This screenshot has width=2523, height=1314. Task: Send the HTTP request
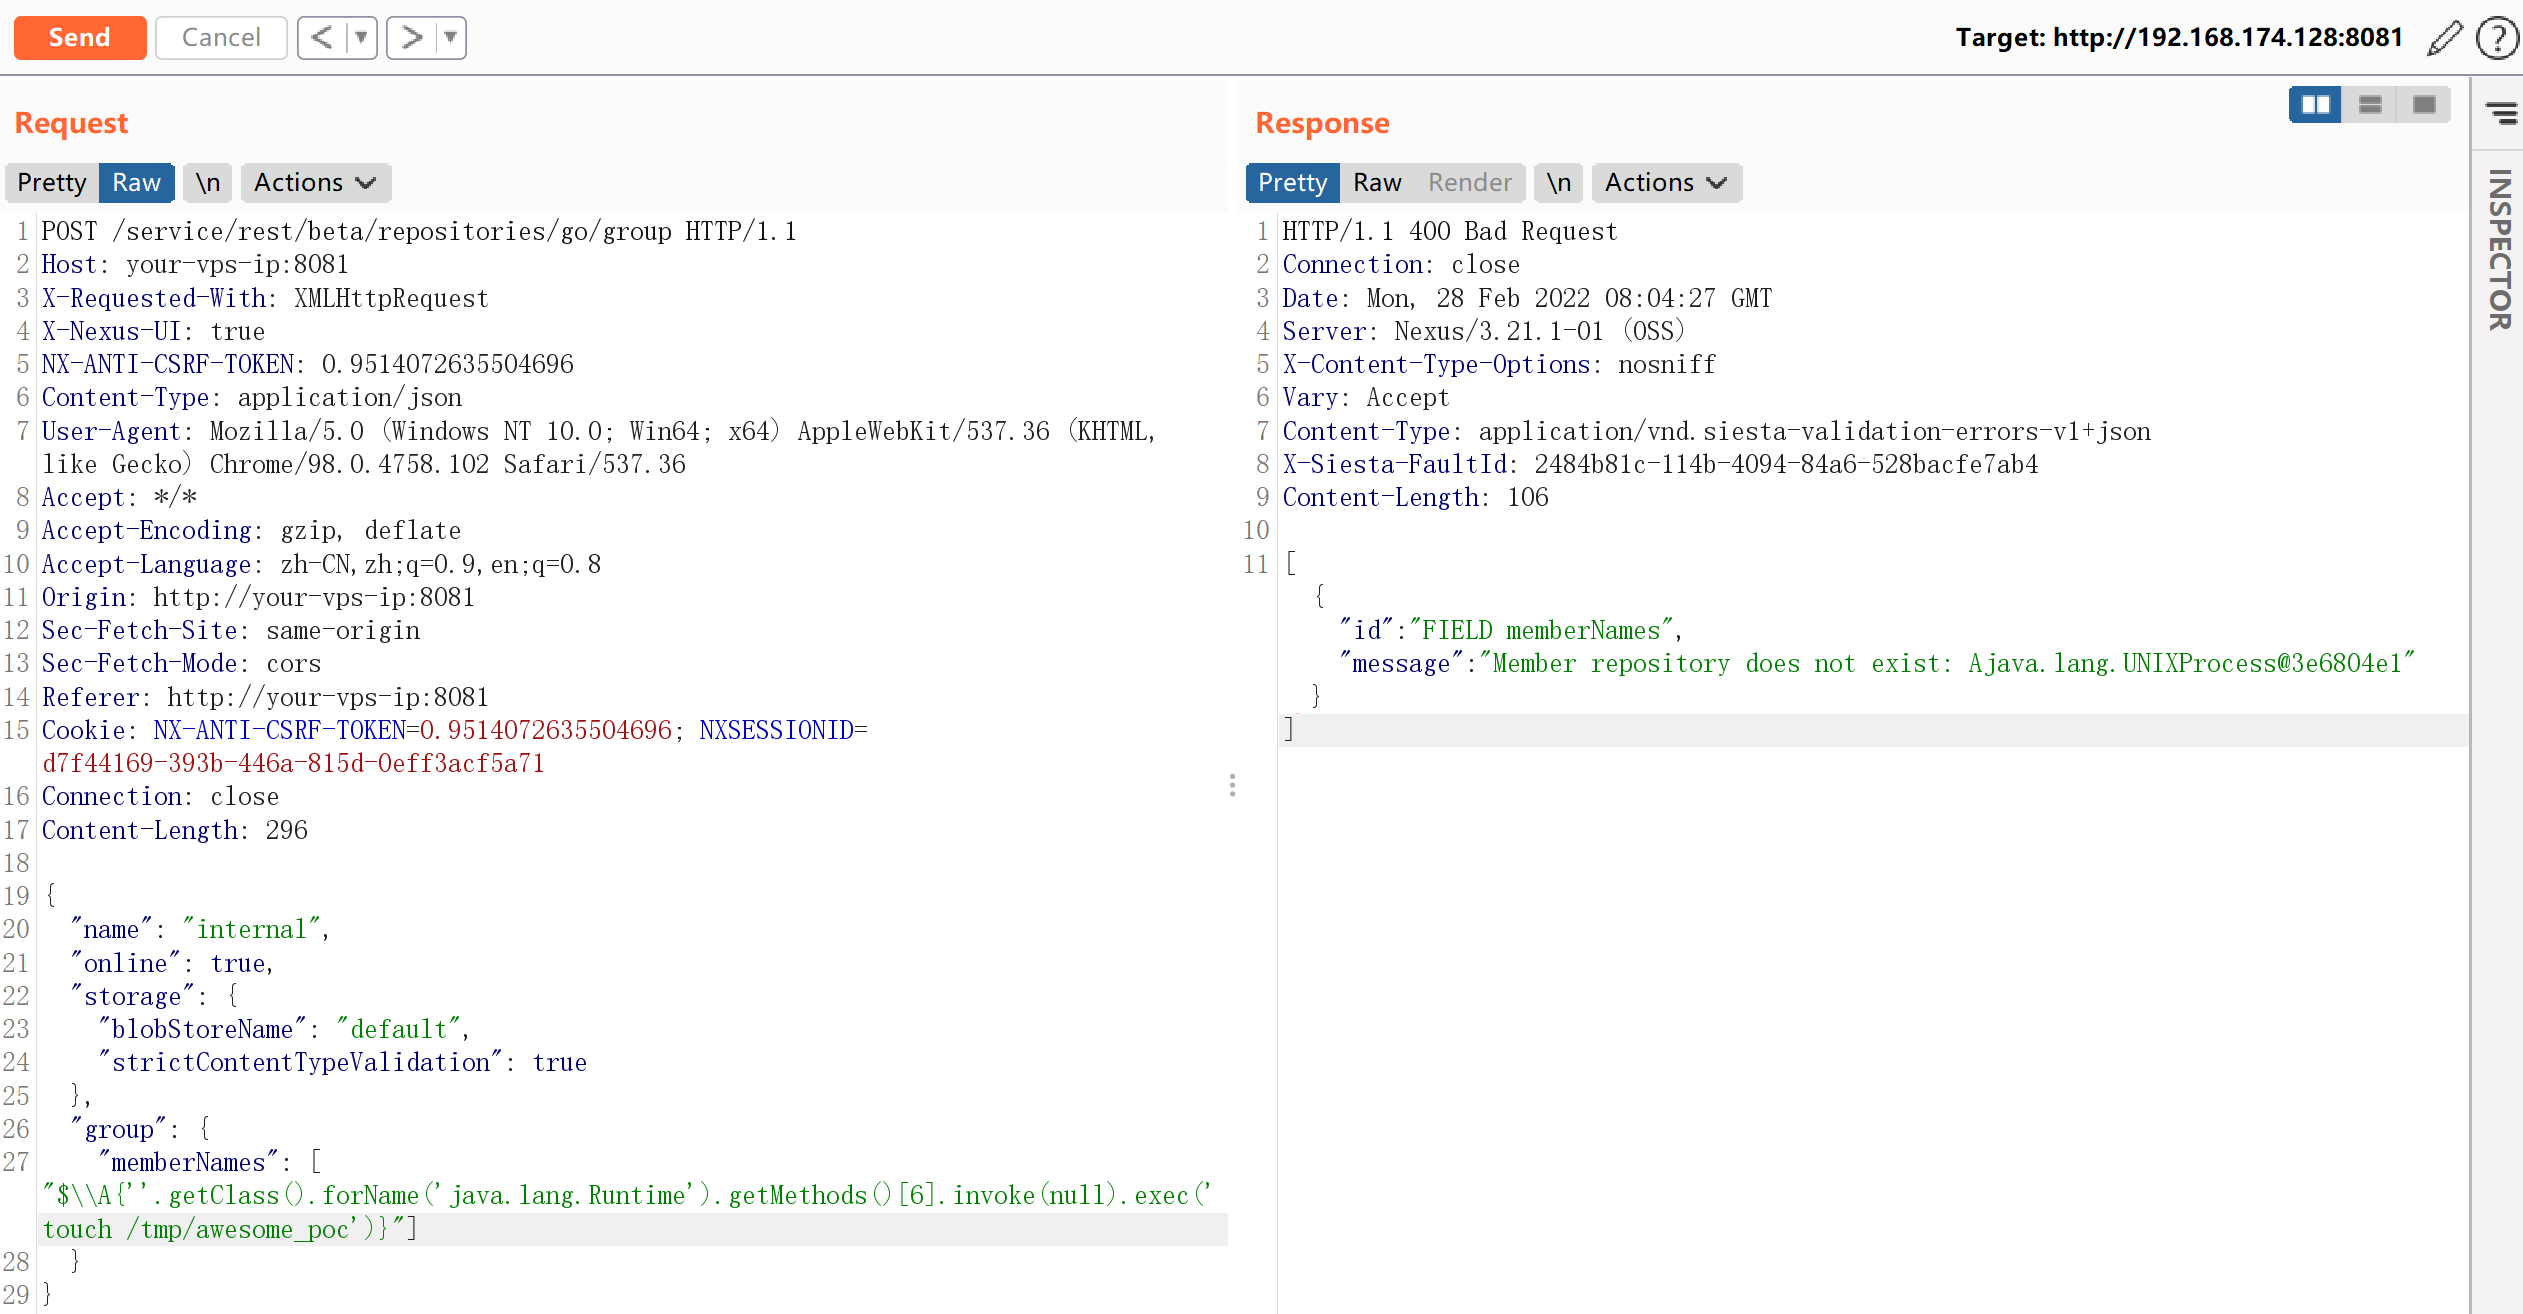click(79, 38)
